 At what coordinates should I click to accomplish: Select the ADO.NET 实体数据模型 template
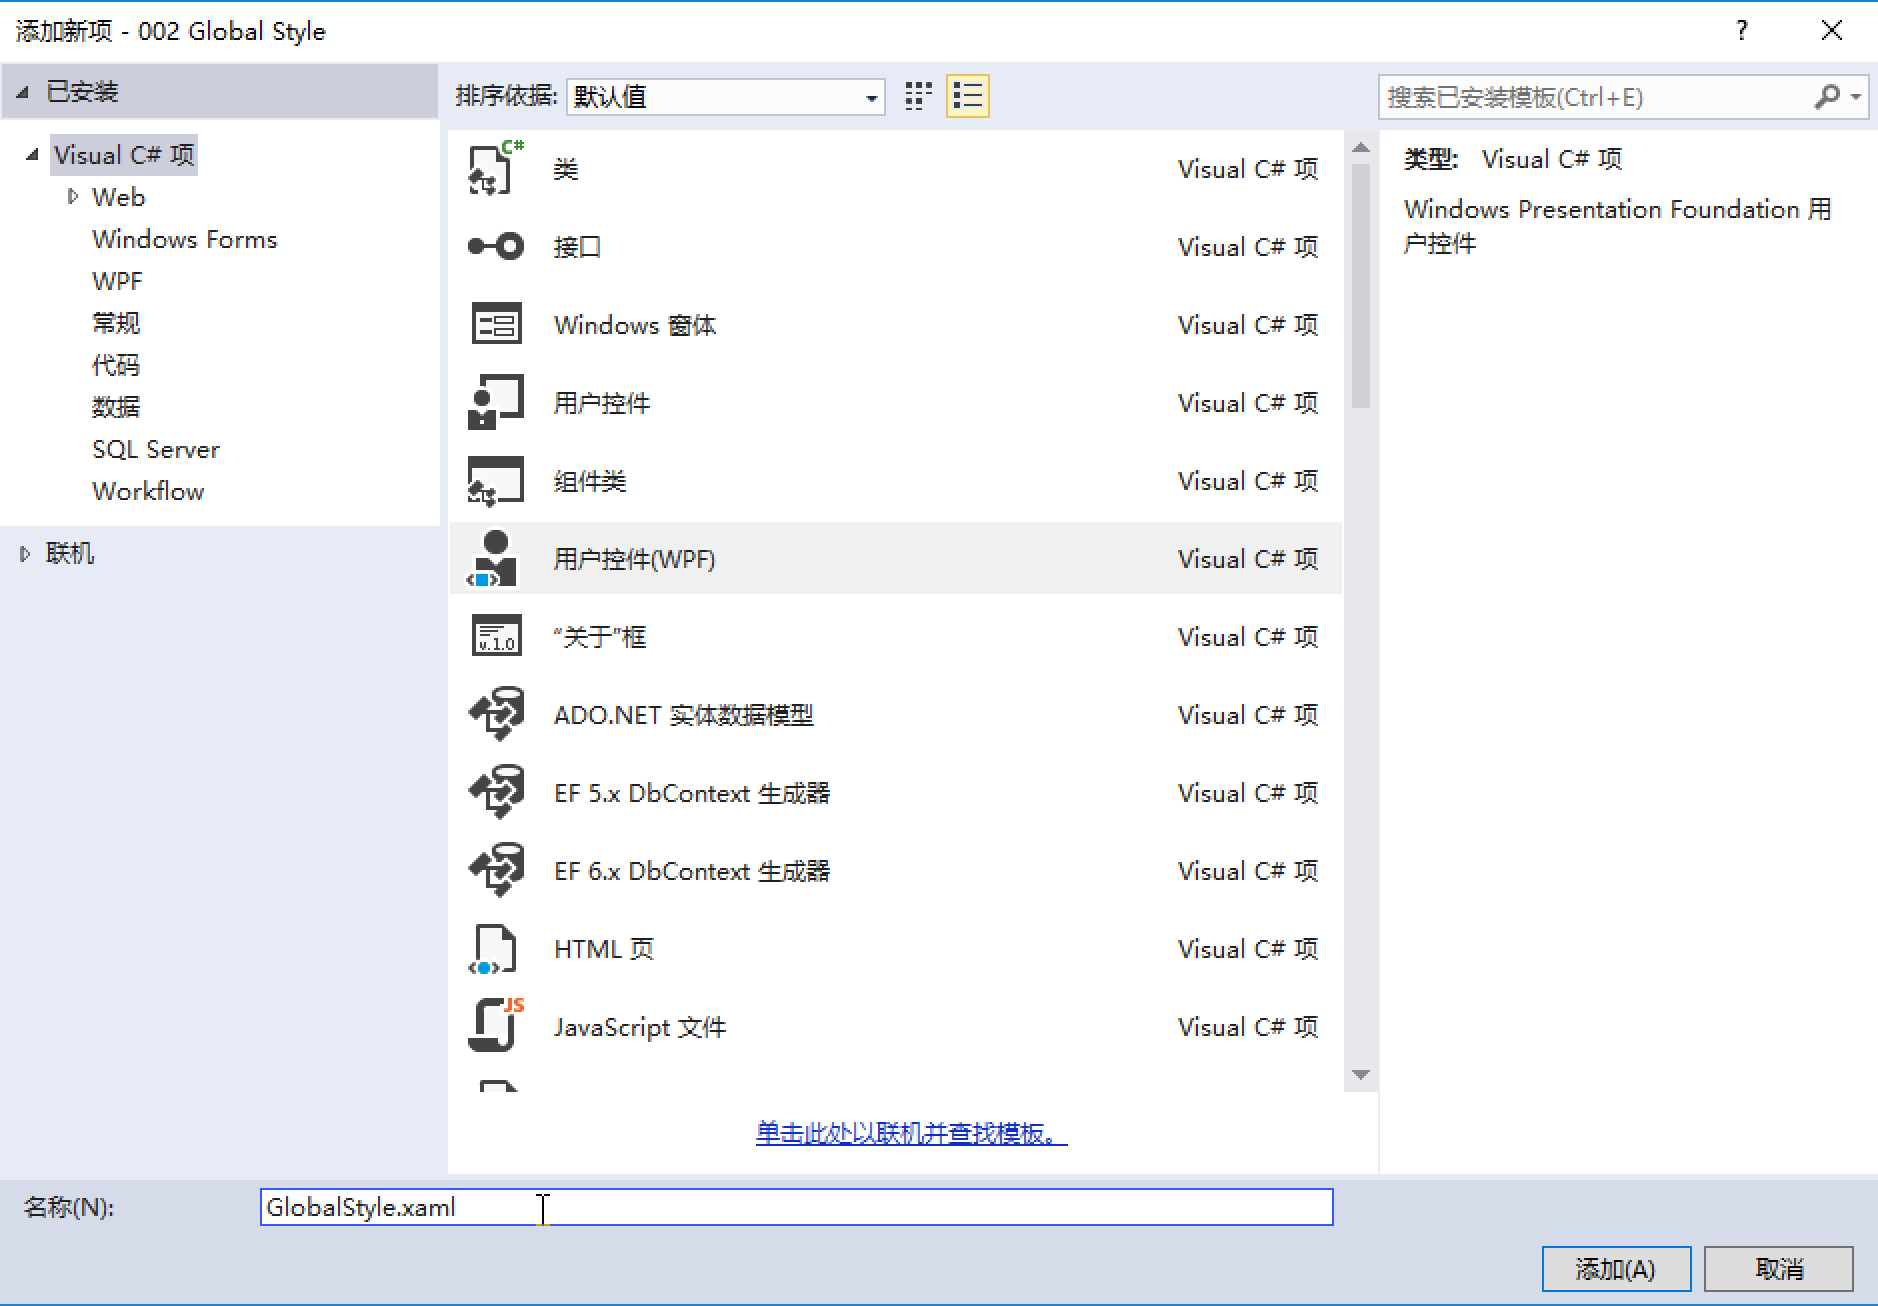[x=684, y=715]
